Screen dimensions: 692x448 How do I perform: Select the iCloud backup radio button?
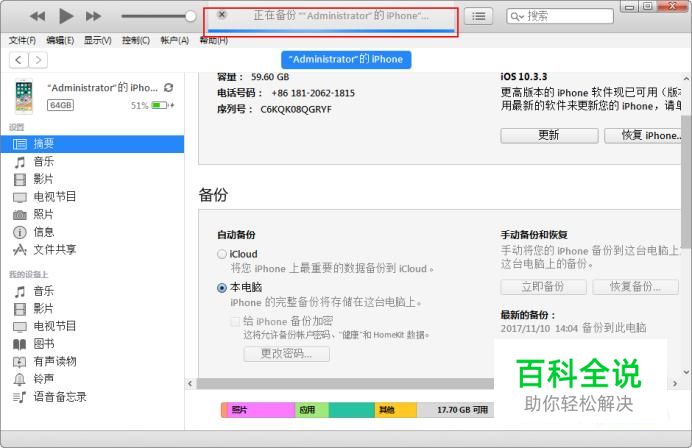(x=222, y=254)
